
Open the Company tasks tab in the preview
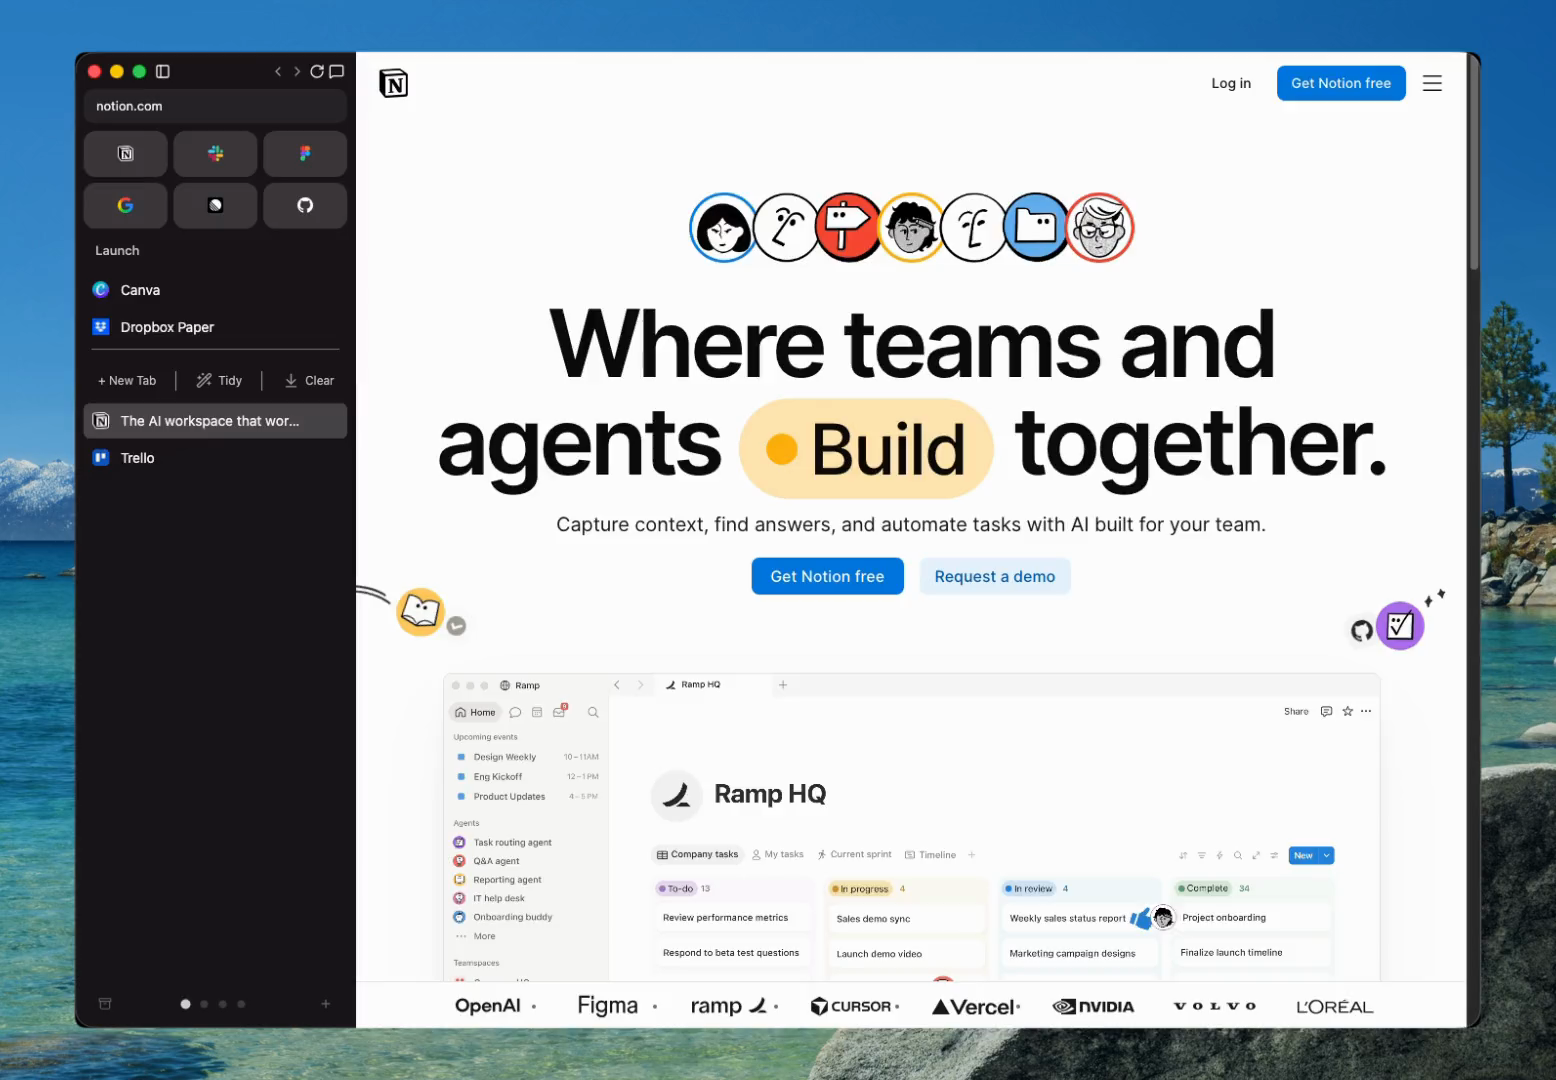698,855
